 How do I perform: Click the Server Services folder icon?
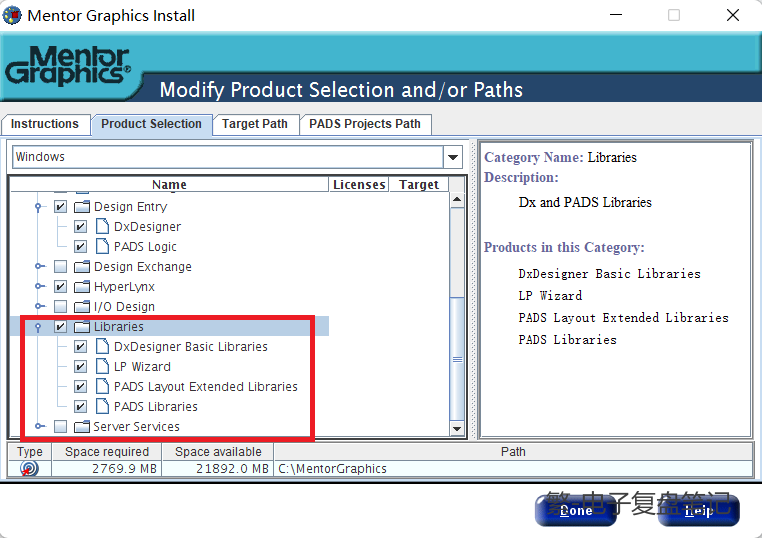(82, 427)
